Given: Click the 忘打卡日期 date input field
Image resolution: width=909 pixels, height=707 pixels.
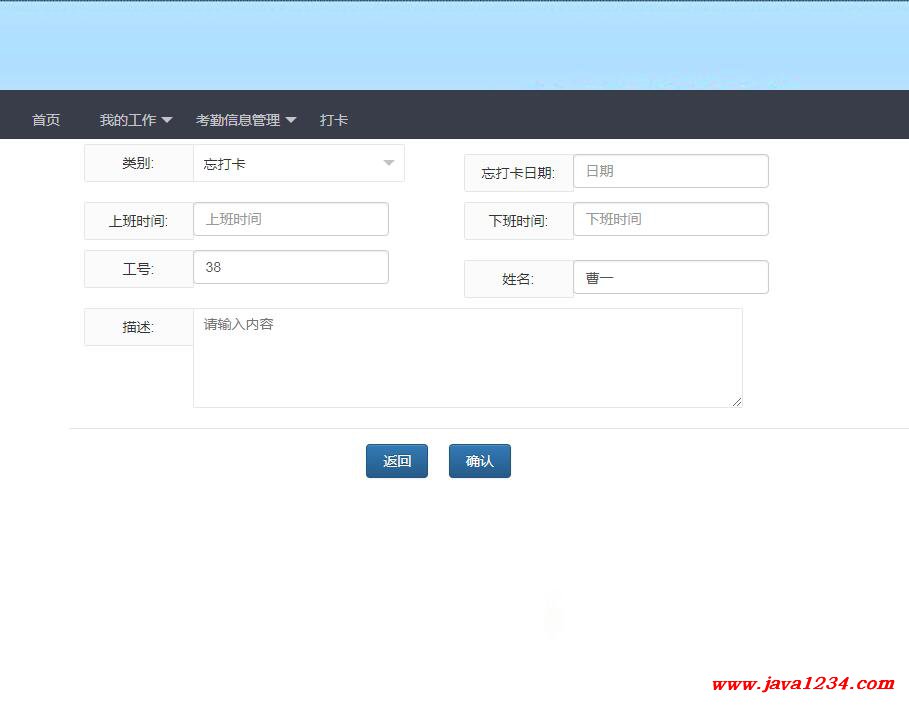Looking at the screenshot, I should (671, 171).
